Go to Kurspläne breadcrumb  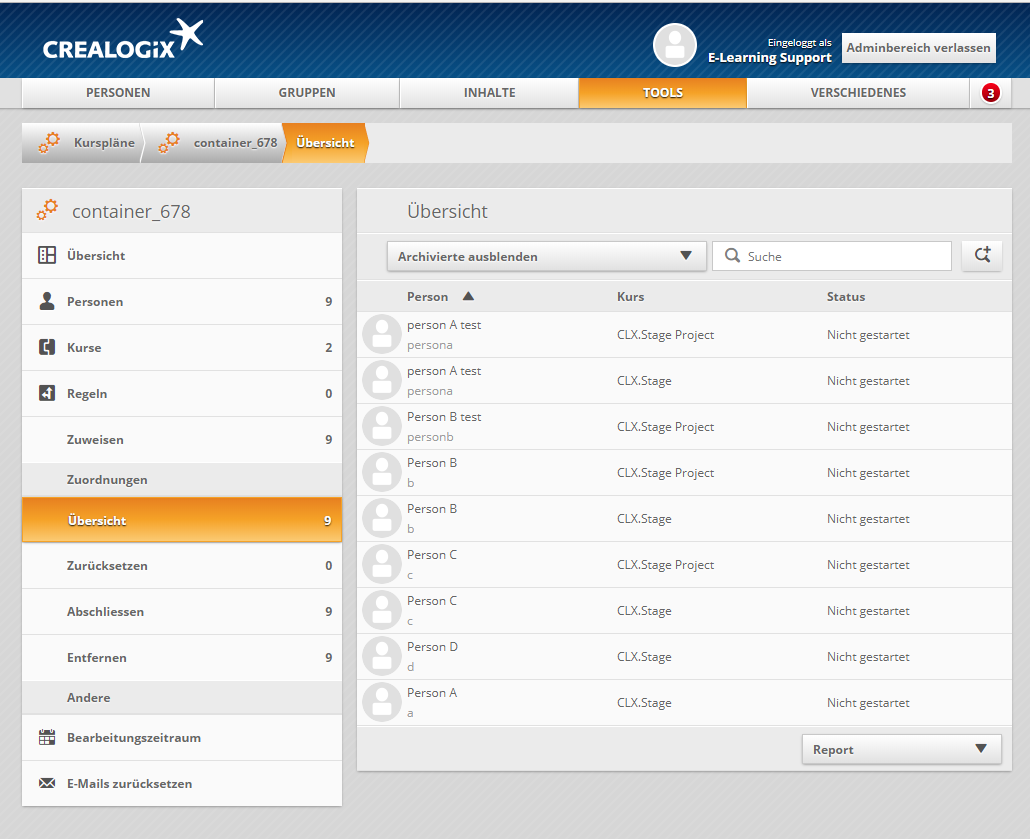click(103, 143)
